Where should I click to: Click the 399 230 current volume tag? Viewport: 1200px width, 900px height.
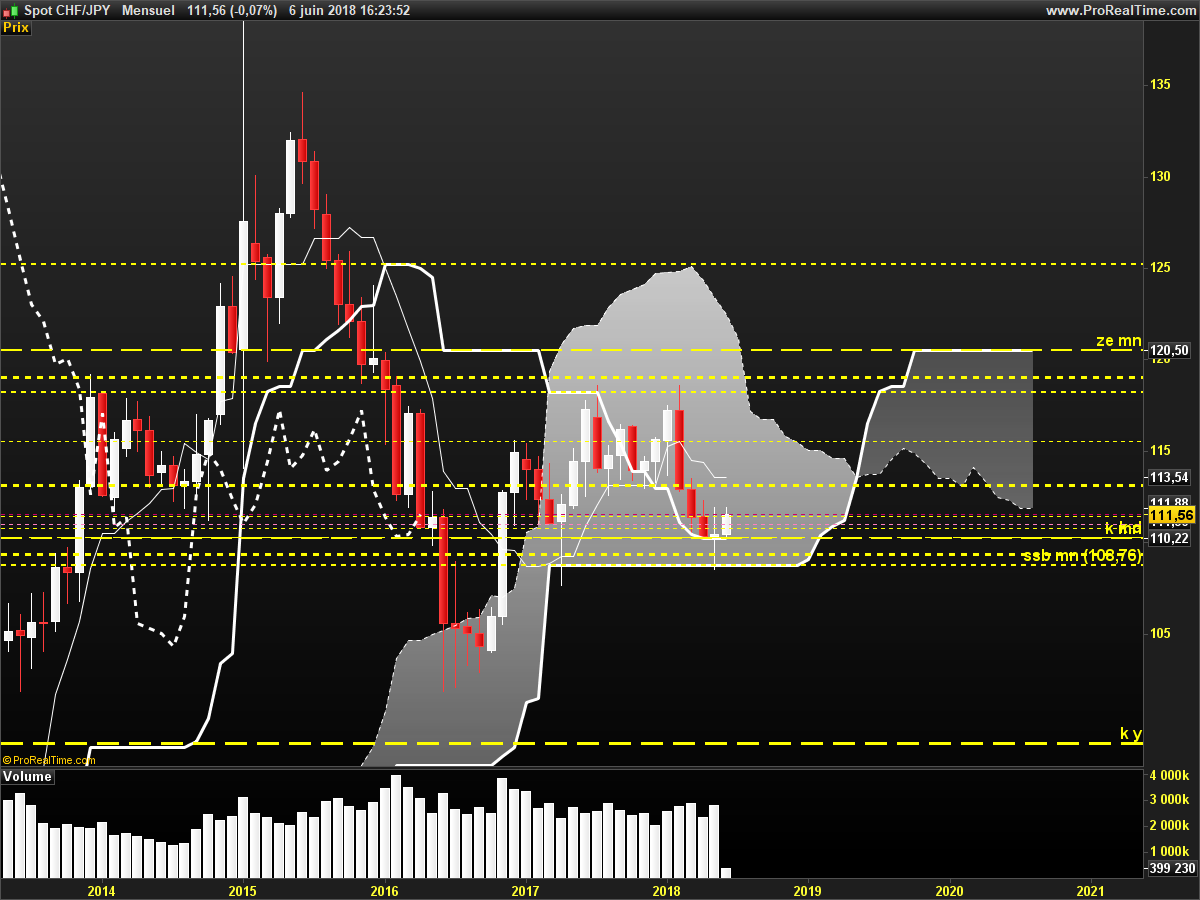point(1171,868)
